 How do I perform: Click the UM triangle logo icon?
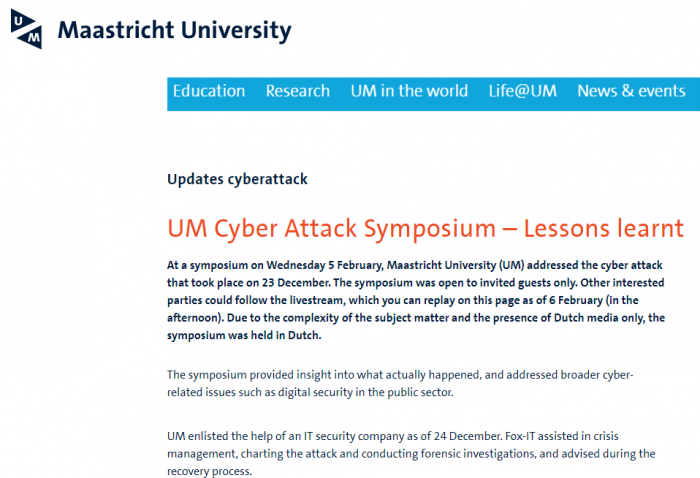(x=27, y=30)
